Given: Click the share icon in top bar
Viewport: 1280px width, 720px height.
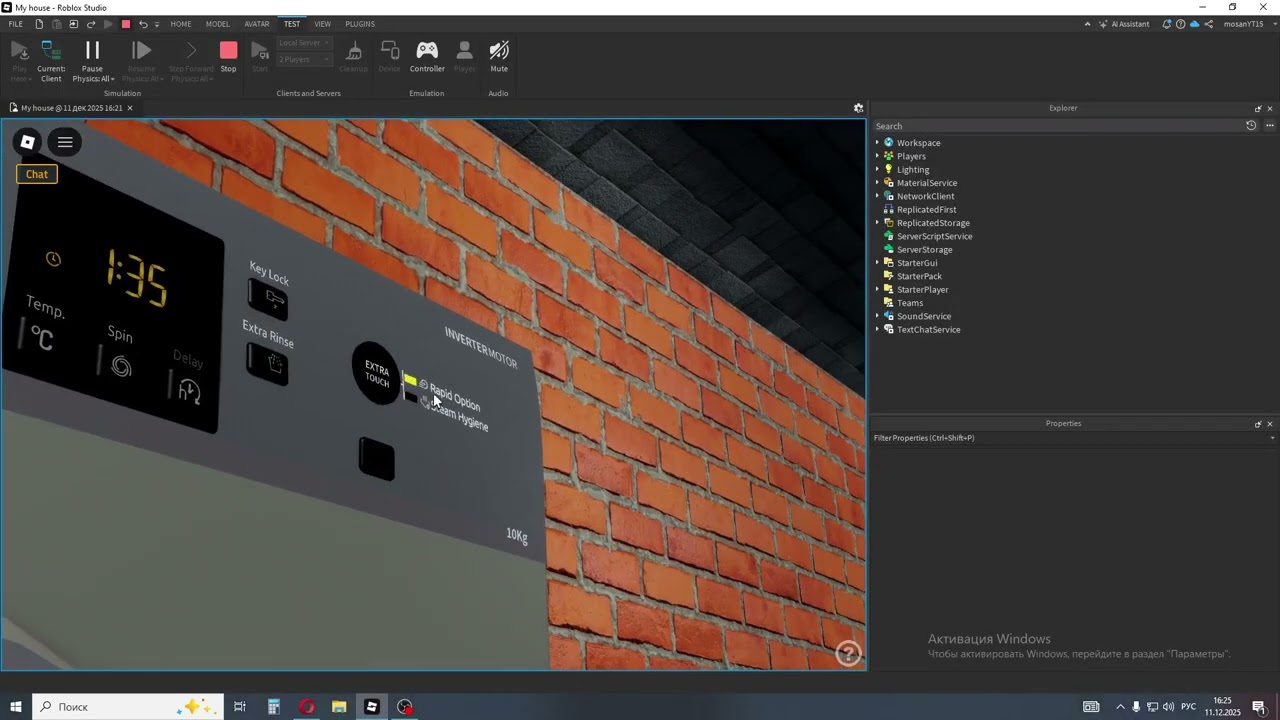Looking at the screenshot, I should point(1208,24).
